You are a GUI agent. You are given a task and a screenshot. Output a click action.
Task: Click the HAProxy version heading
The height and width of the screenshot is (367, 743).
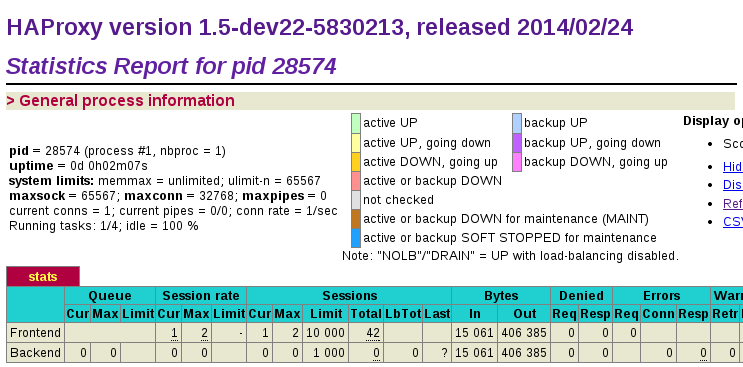tap(320, 27)
